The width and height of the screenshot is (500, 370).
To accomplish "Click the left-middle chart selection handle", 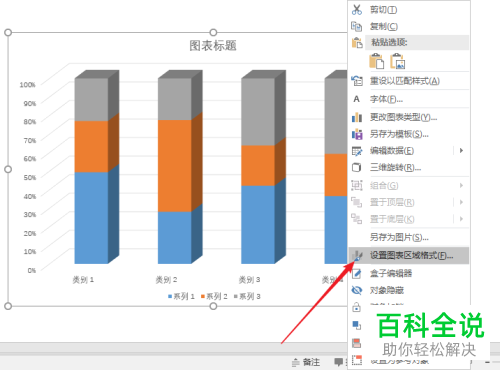I will 8,169.
